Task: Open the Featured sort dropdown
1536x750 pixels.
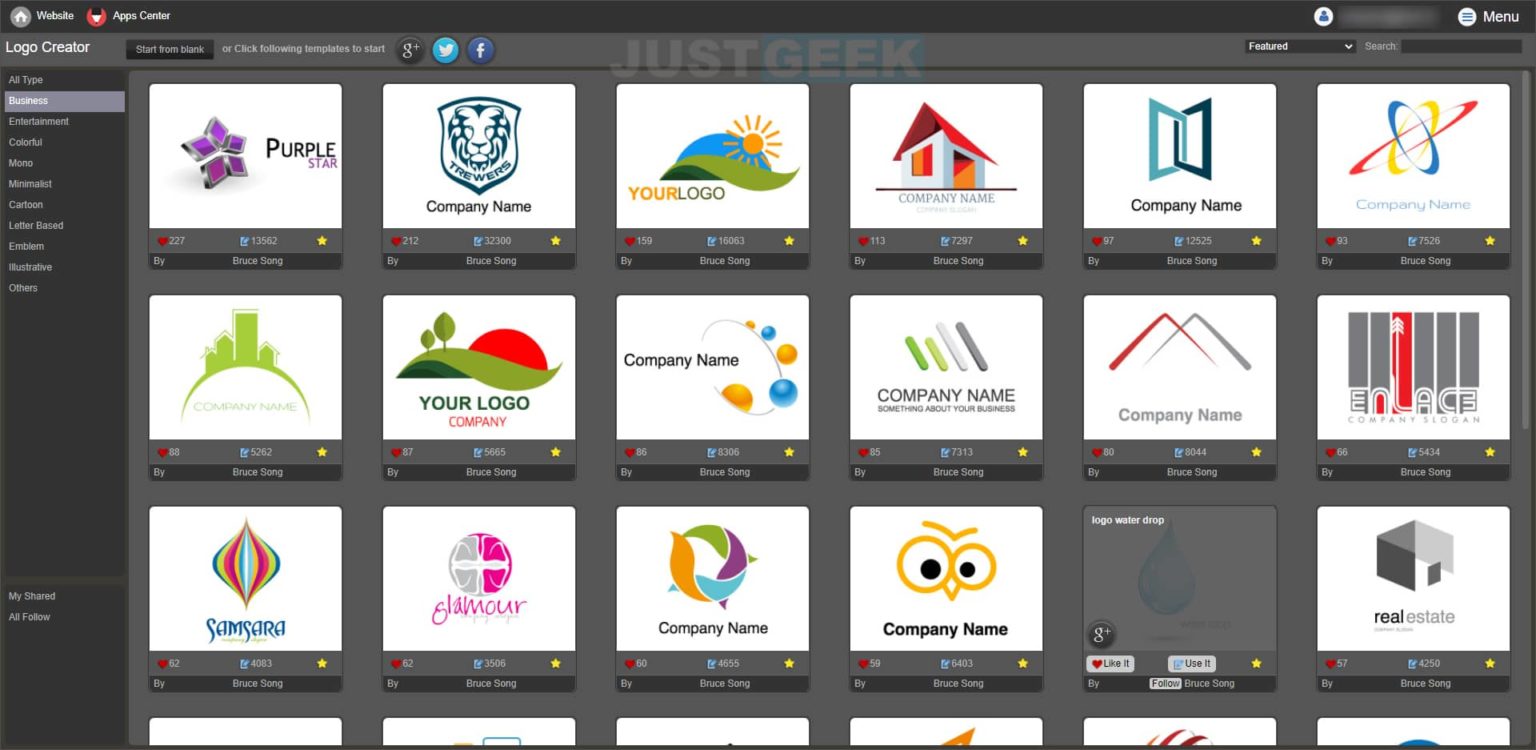Action: coord(1300,46)
